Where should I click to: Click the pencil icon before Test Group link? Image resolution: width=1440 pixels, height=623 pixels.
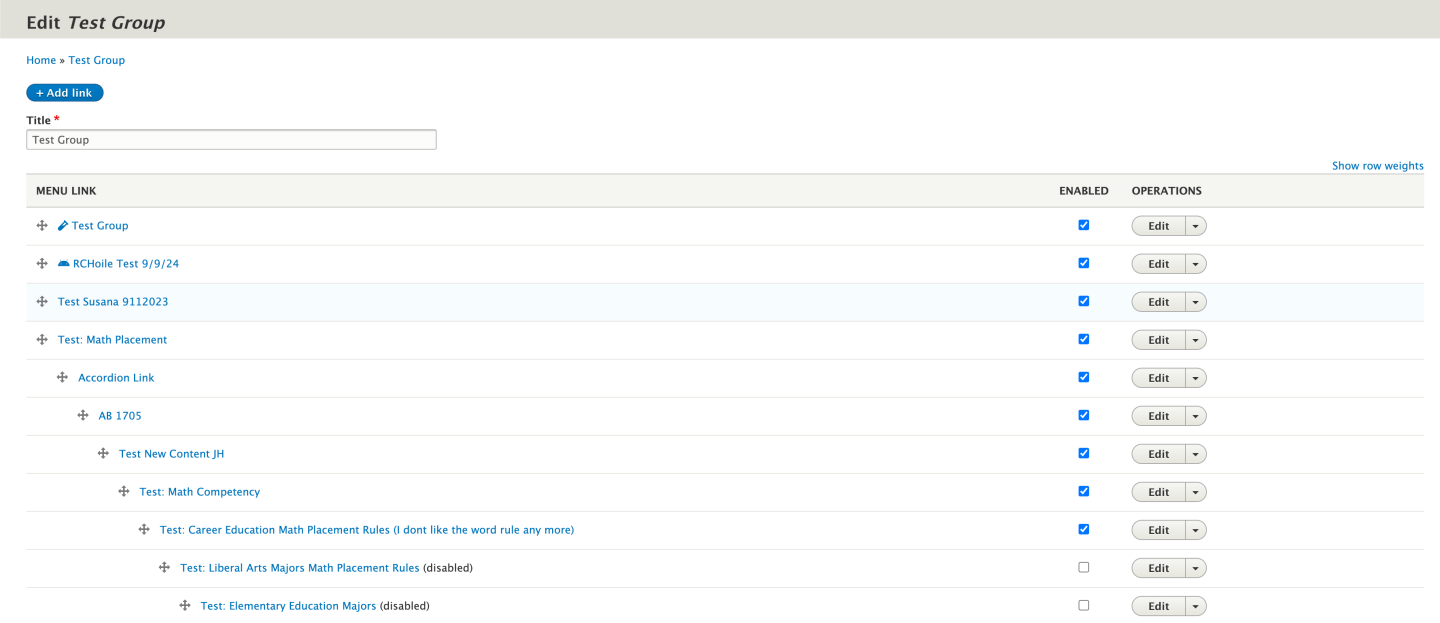tap(63, 226)
